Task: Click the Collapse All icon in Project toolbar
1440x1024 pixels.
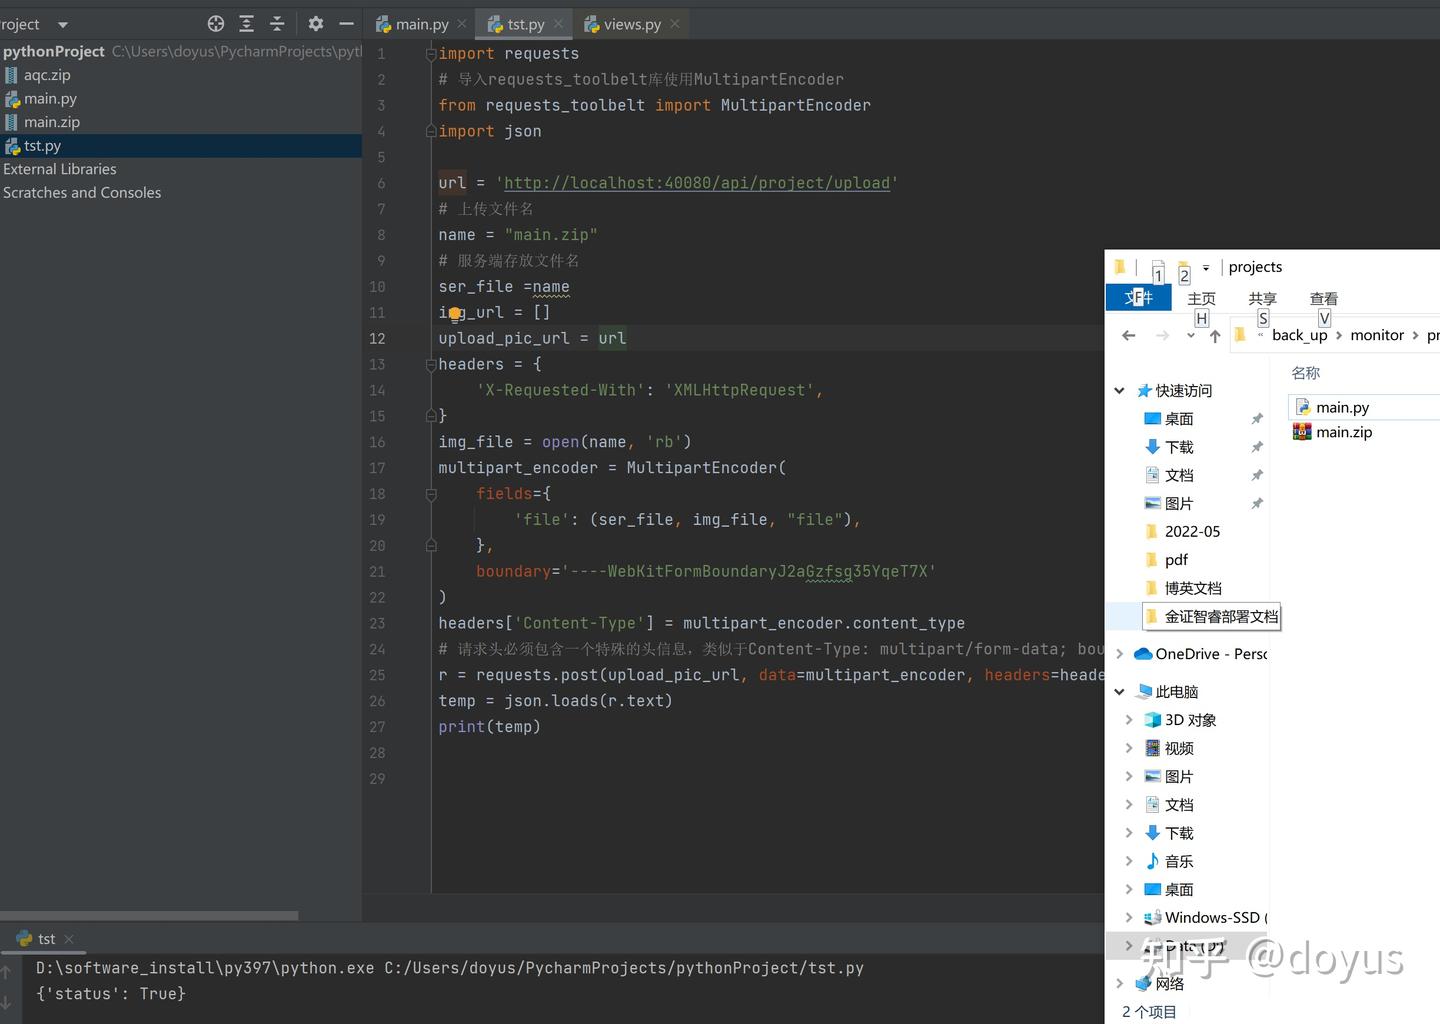Action: click(277, 24)
